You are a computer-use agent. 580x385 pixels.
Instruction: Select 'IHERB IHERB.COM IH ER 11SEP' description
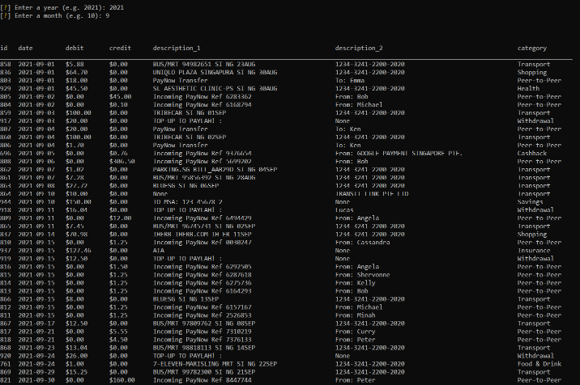click(202, 234)
